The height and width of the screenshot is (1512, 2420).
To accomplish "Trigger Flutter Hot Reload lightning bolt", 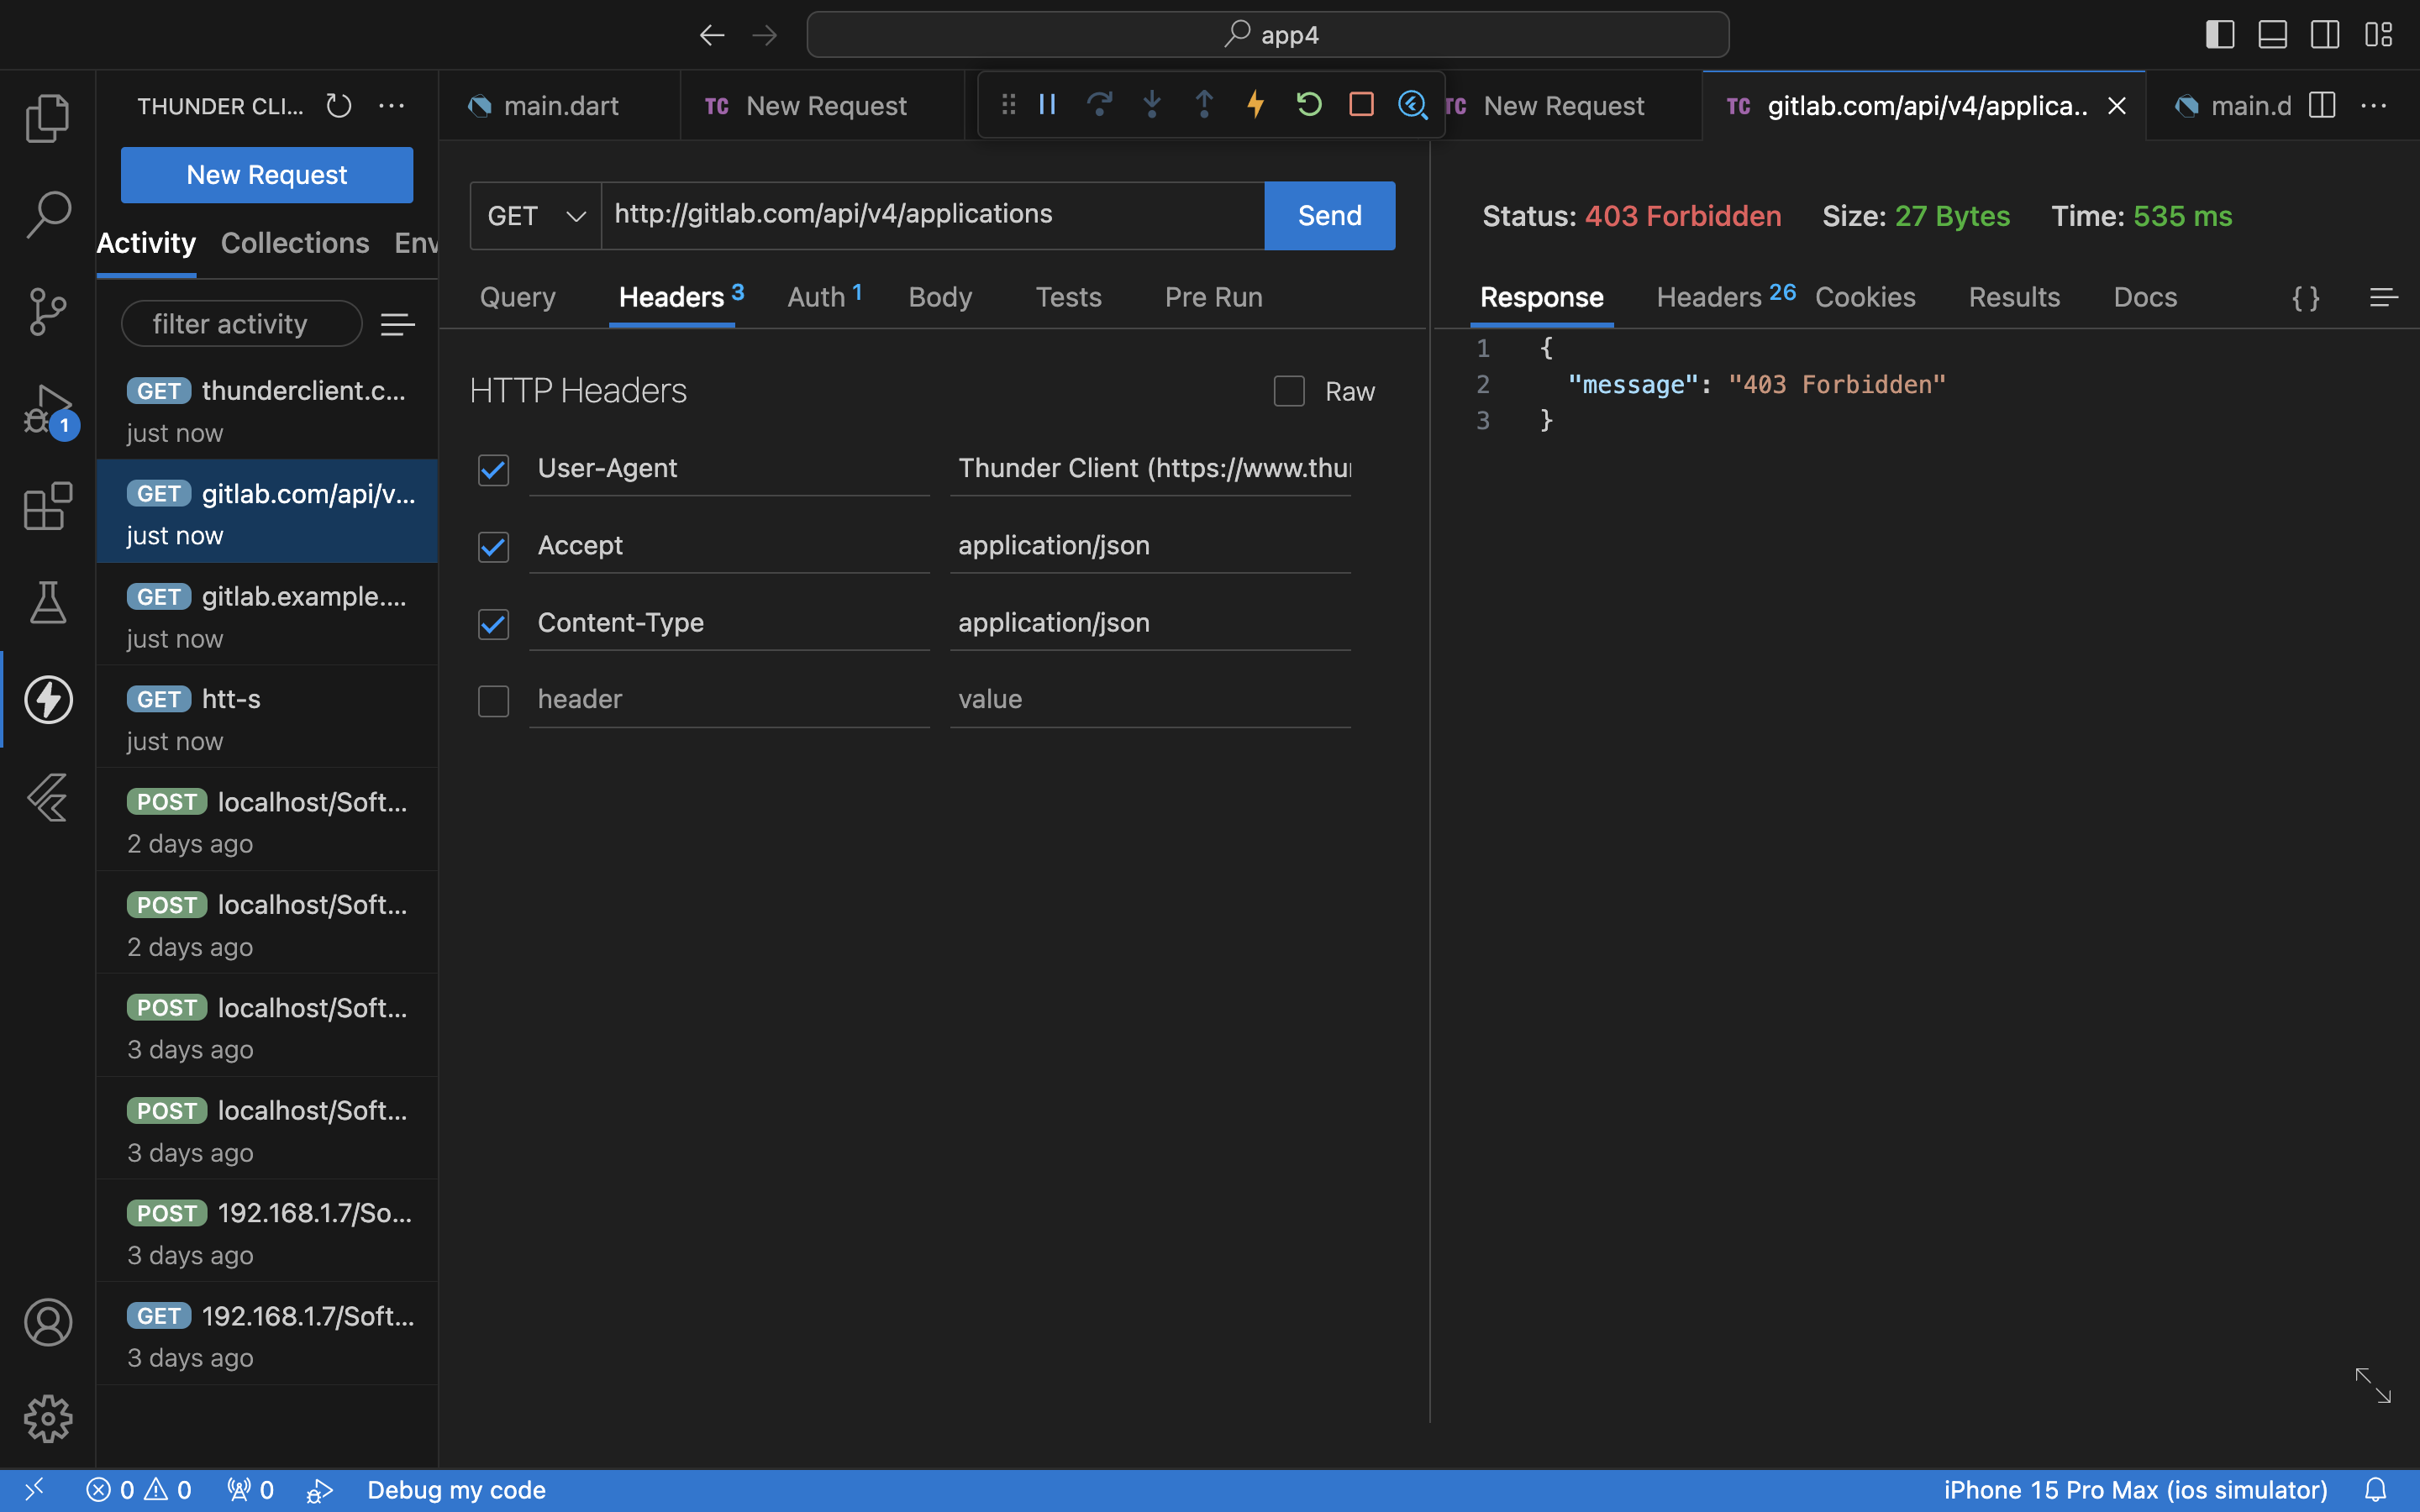I will click(1256, 104).
